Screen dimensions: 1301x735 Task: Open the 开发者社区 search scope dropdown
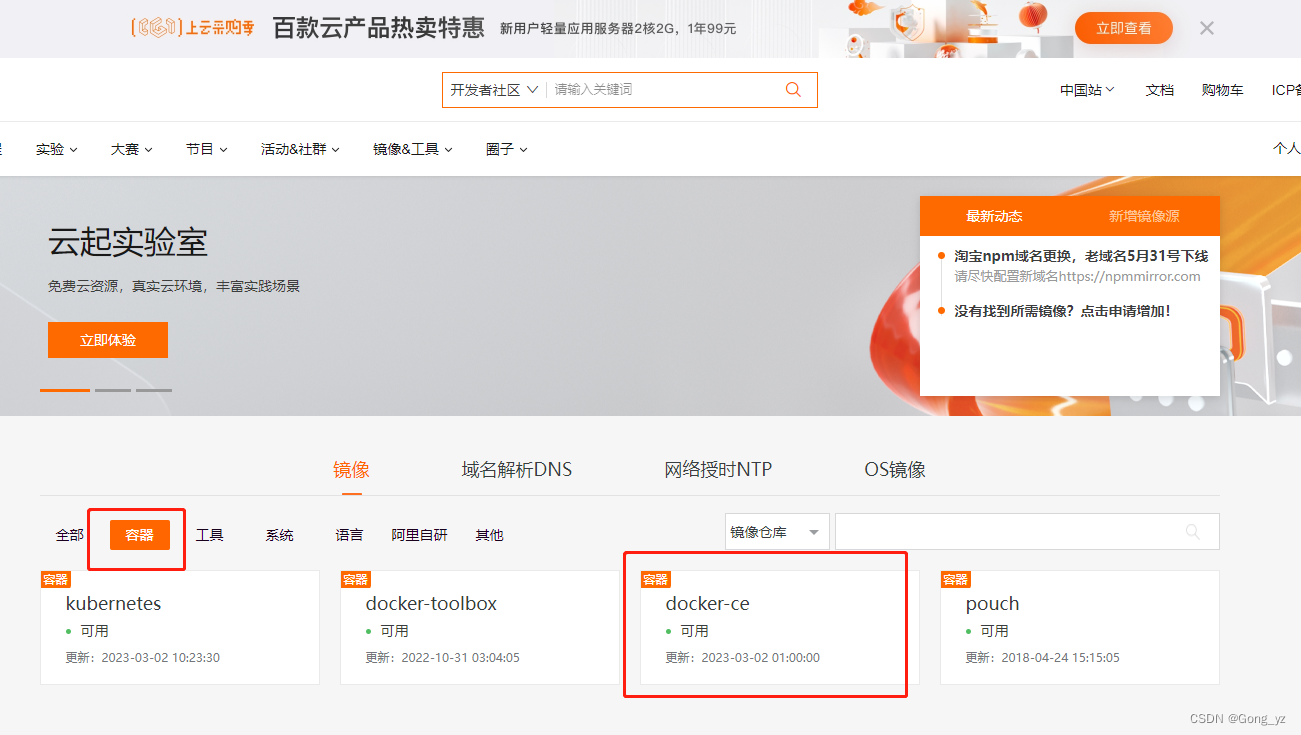pyautogui.click(x=494, y=90)
